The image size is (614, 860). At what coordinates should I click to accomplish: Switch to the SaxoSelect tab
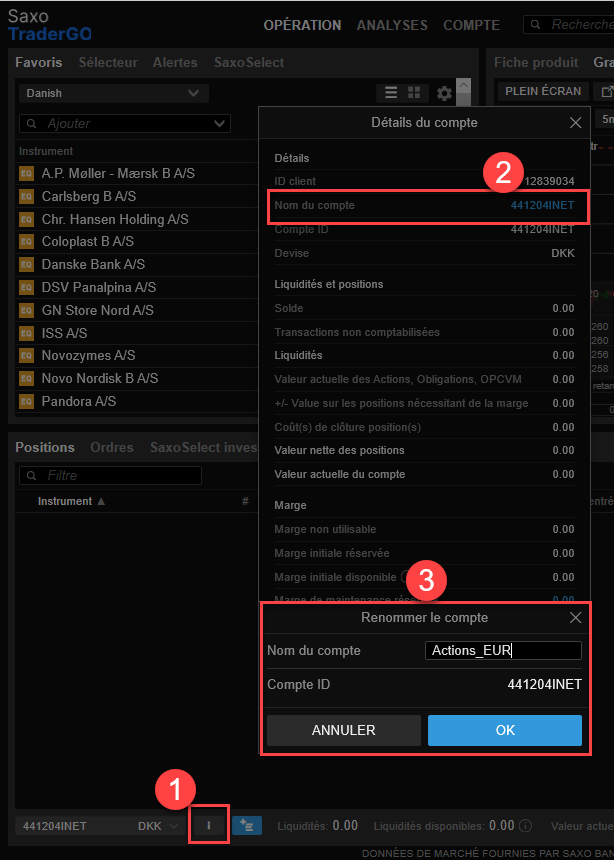[x=249, y=63]
